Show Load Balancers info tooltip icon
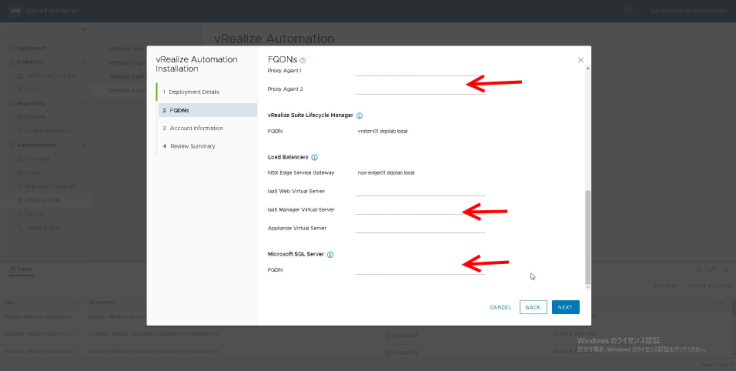This screenshot has width=736, height=371. [314, 157]
